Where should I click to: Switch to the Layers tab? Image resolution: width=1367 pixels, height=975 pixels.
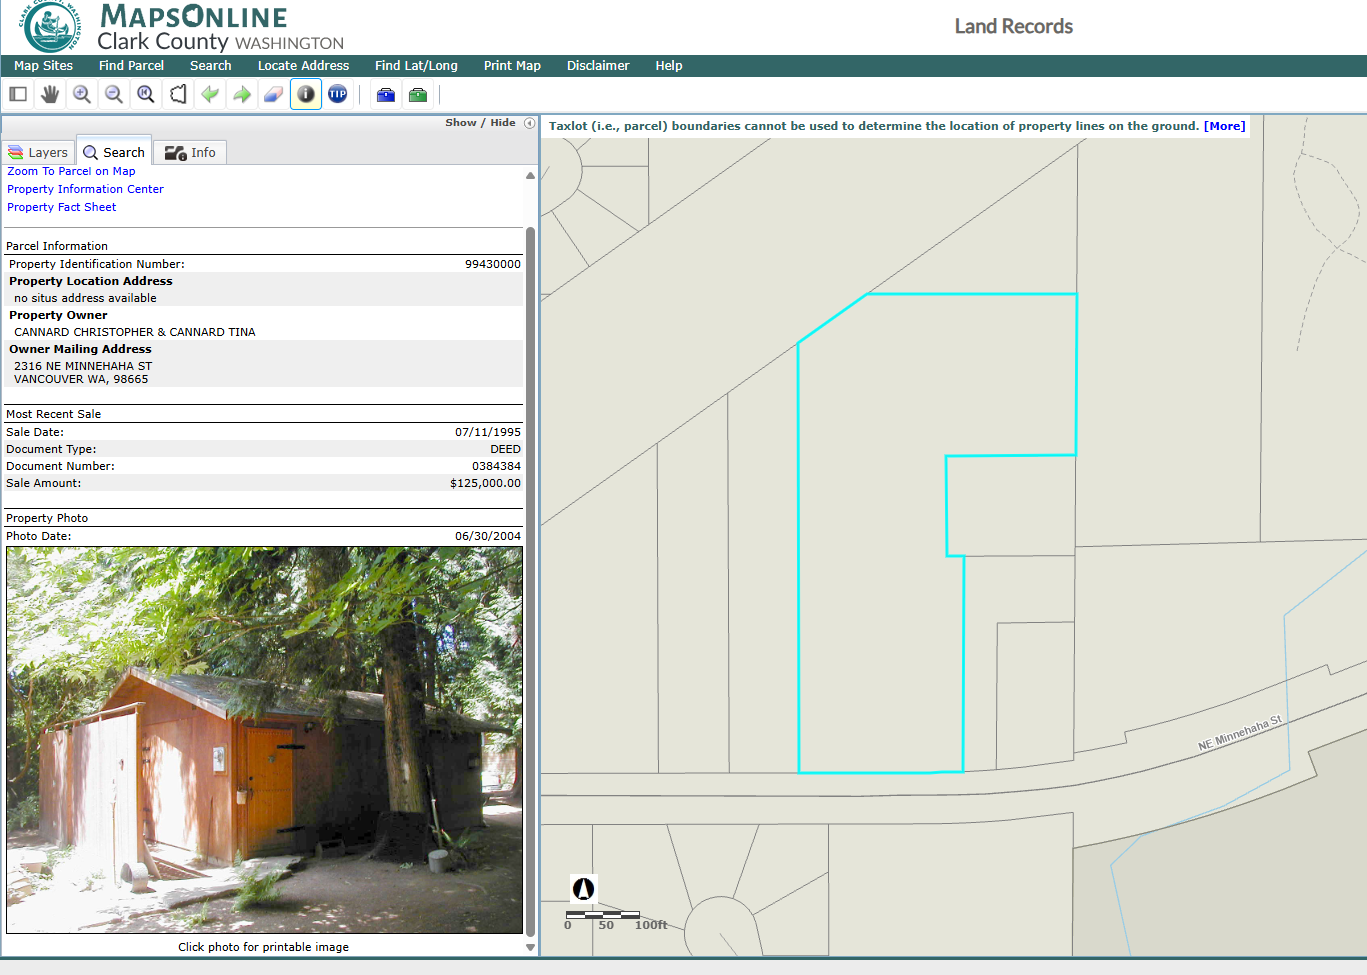click(39, 152)
